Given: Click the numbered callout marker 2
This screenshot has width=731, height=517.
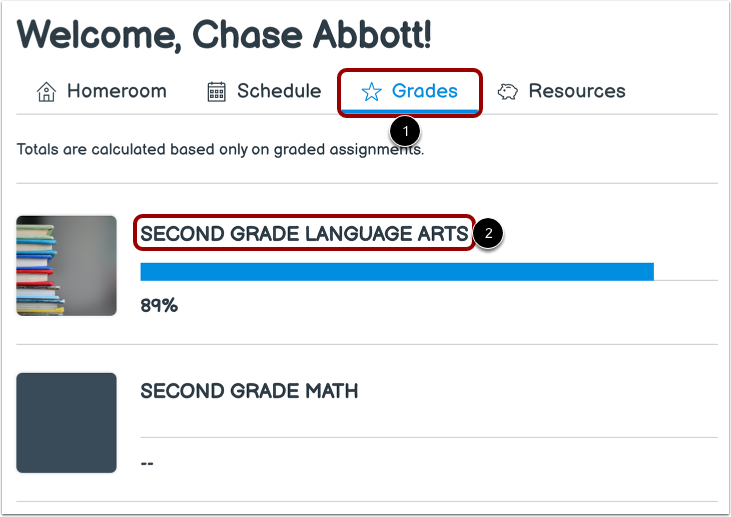Looking at the screenshot, I should click(x=488, y=234).
